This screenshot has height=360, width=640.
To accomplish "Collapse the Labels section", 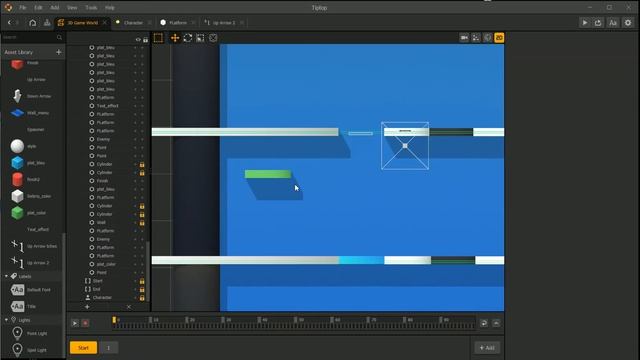I will 6,276.
